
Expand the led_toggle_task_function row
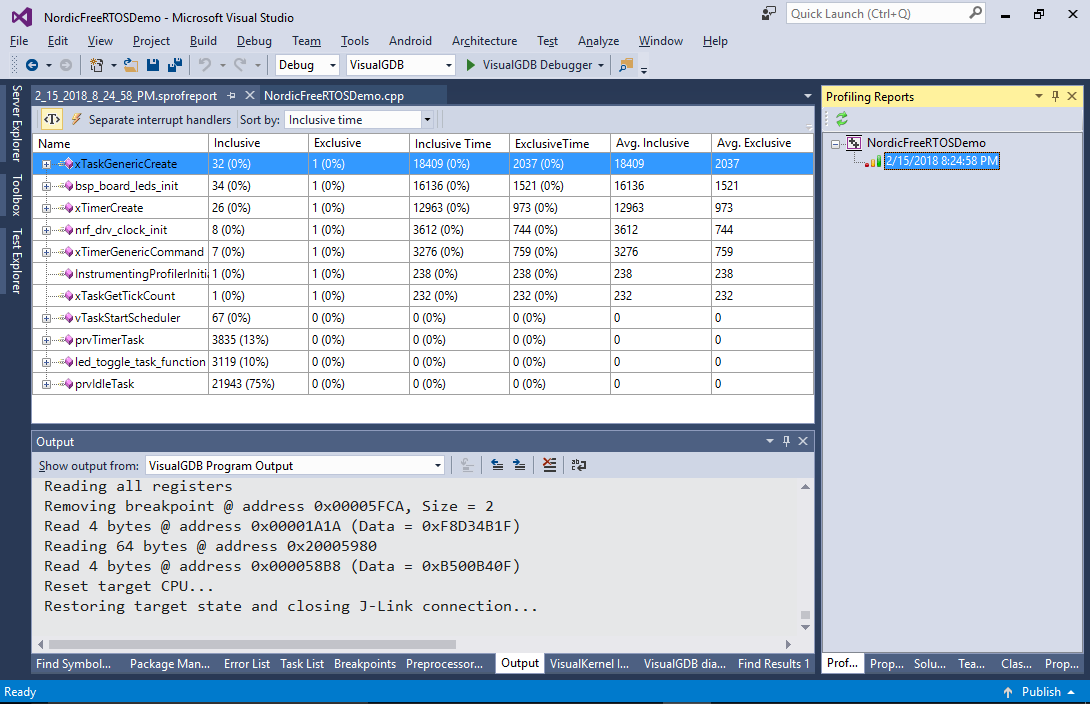[x=47, y=362]
